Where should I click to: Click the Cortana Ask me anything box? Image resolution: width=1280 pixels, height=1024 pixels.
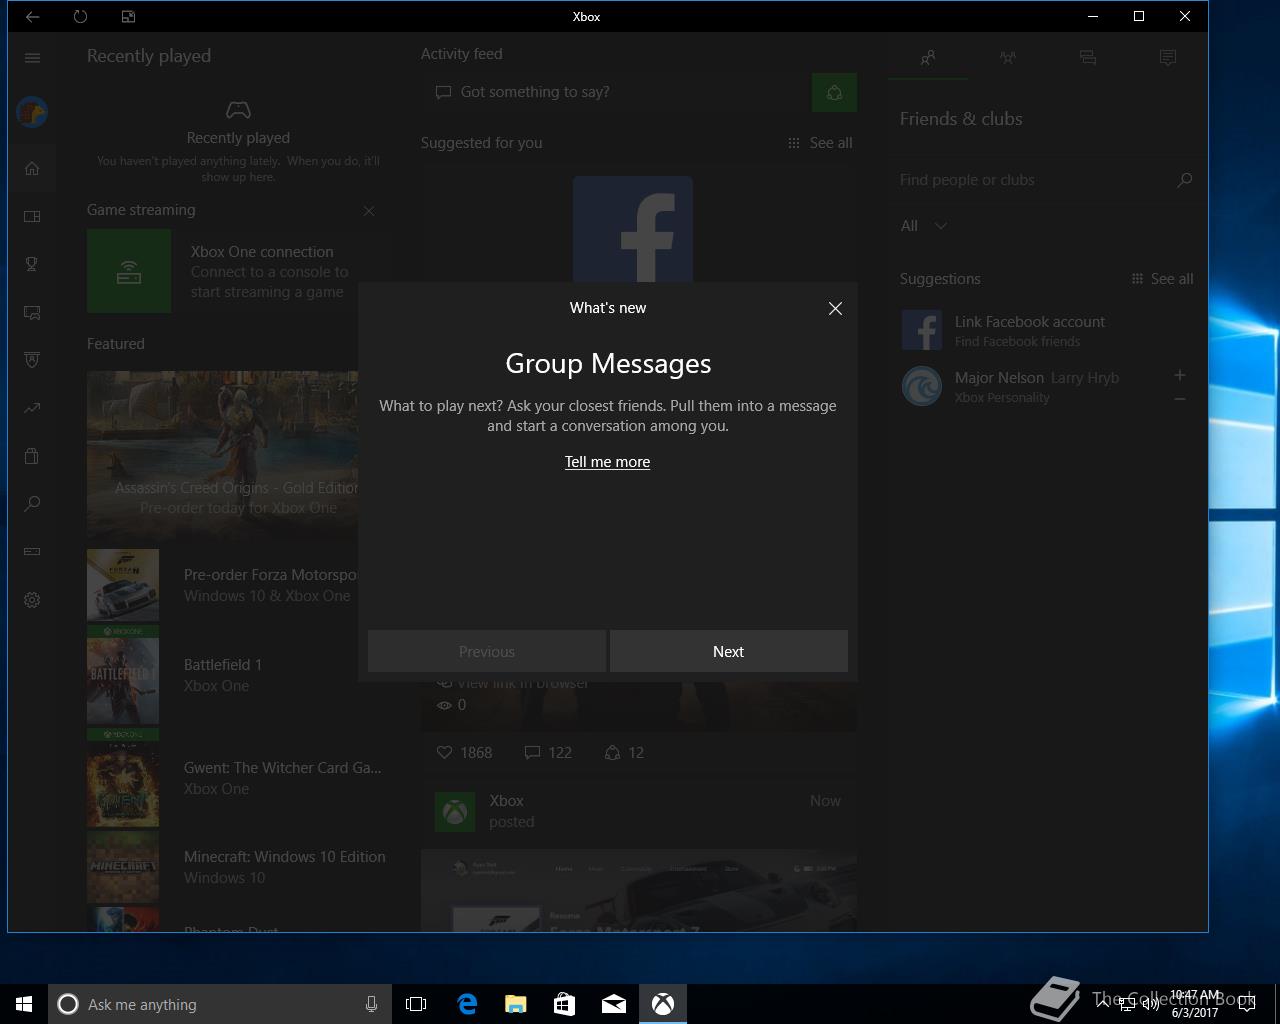tap(219, 1004)
